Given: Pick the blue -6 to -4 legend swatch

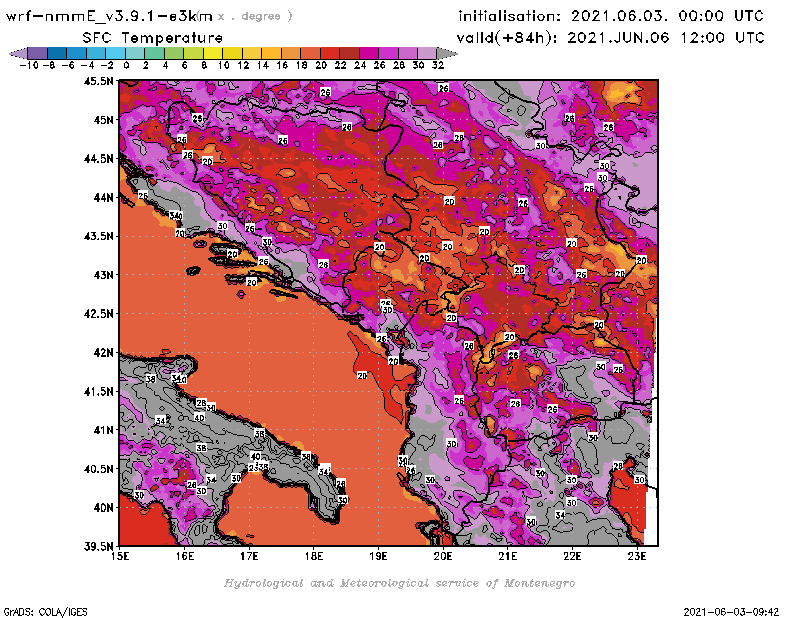Looking at the screenshot, I should pyautogui.click(x=77, y=53).
